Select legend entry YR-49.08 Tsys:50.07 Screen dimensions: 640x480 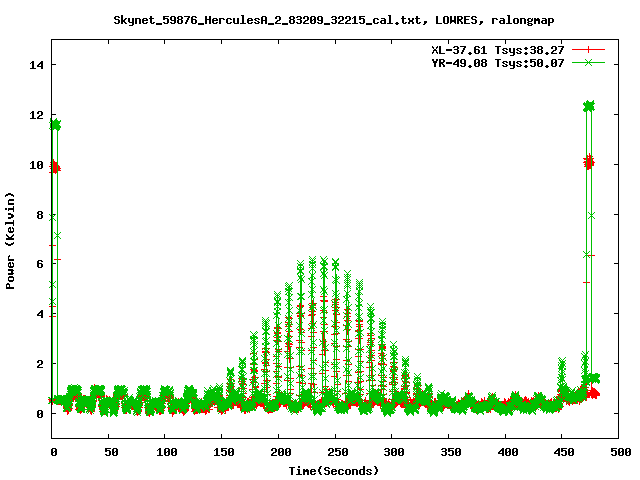pyautogui.click(x=498, y=63)
